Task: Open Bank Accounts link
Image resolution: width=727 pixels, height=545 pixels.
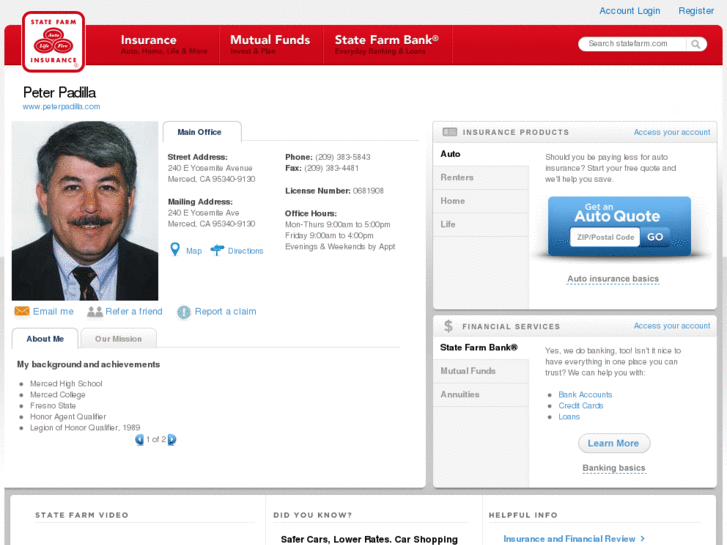Action: click(585, 395)
